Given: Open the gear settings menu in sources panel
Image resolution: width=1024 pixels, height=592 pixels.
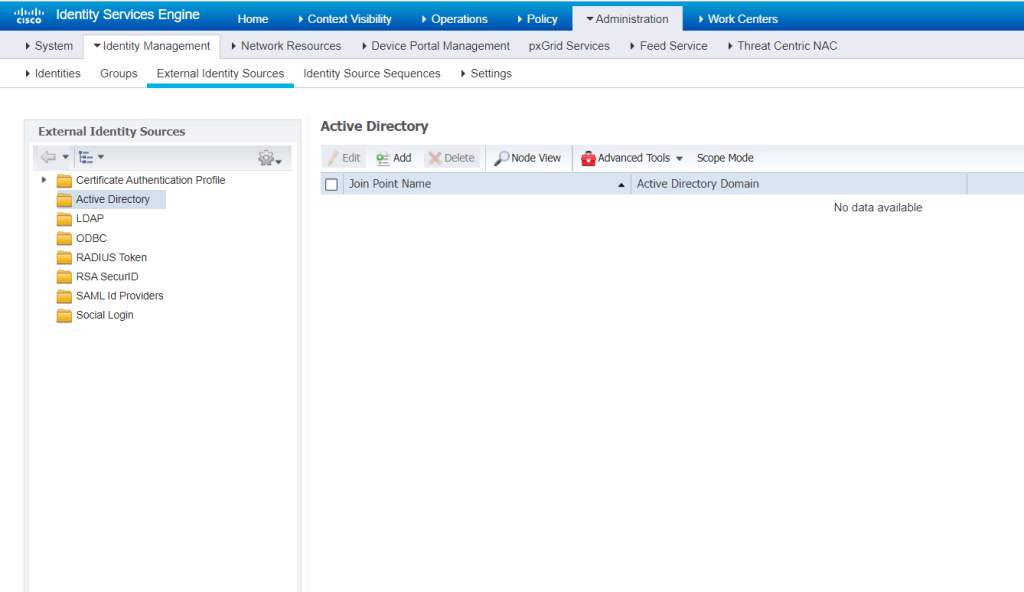Looking at the screenshot, I should pos(269,158).
